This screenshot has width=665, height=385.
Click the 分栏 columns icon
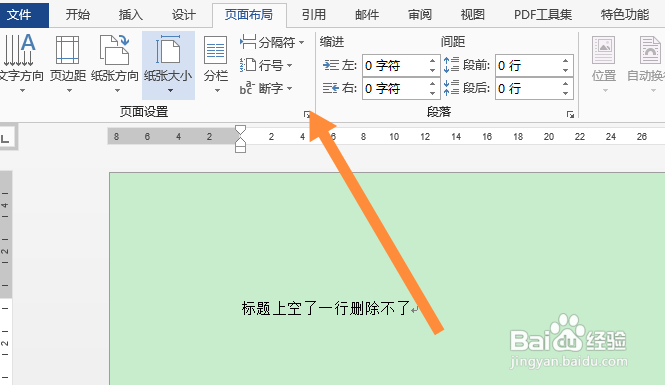pyautogui.click(x=216, y=50)
